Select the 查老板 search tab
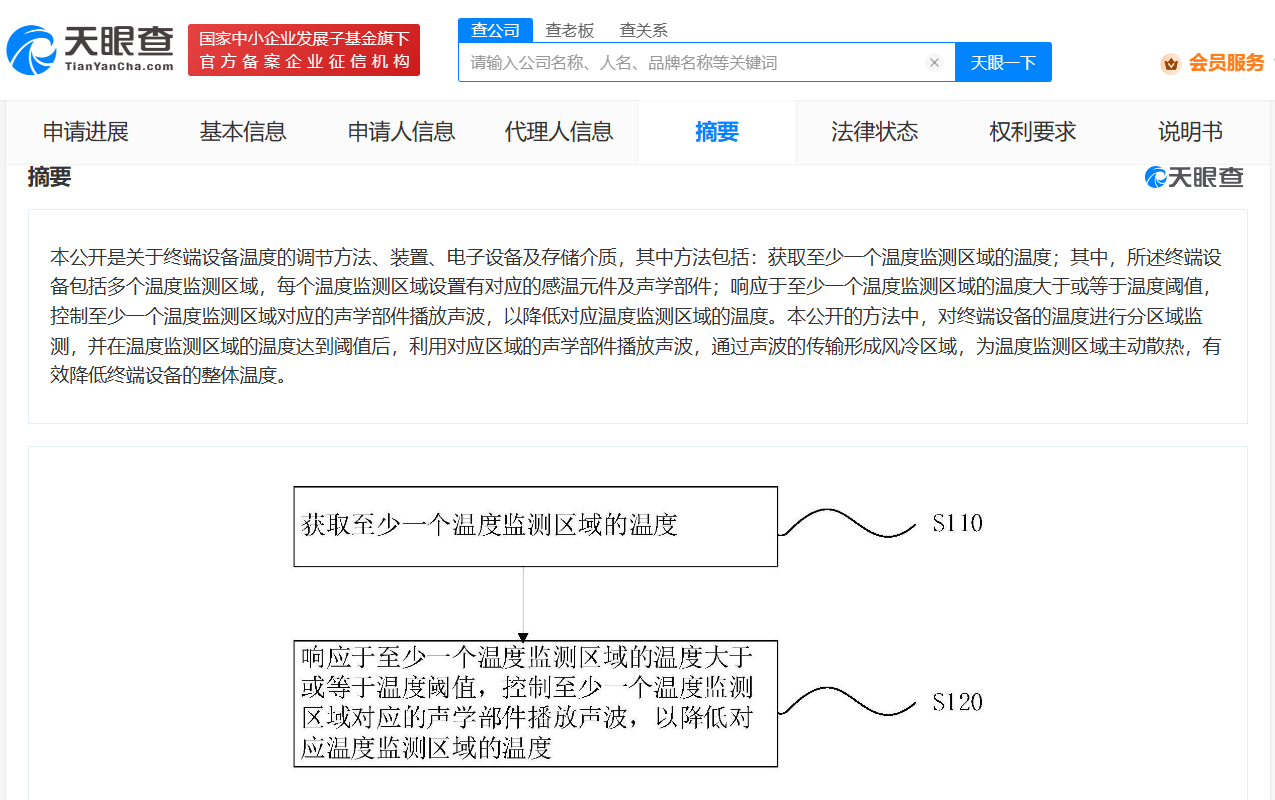 (x=569, y=30)
